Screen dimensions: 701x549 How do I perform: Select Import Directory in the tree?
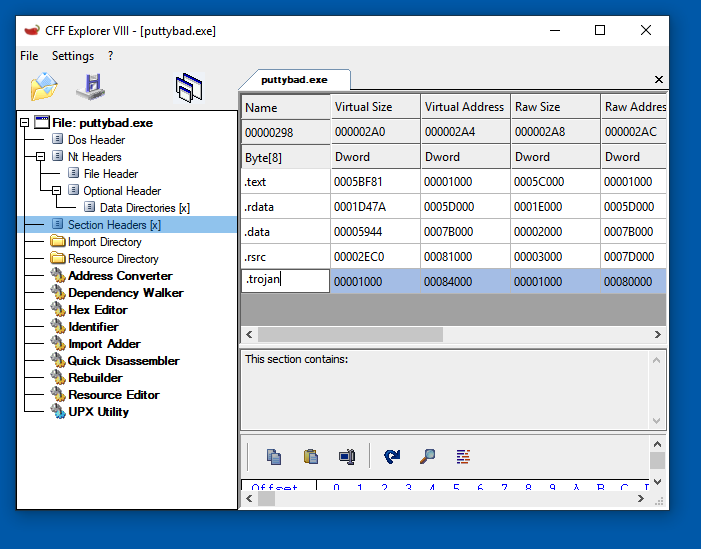point(104,242)
